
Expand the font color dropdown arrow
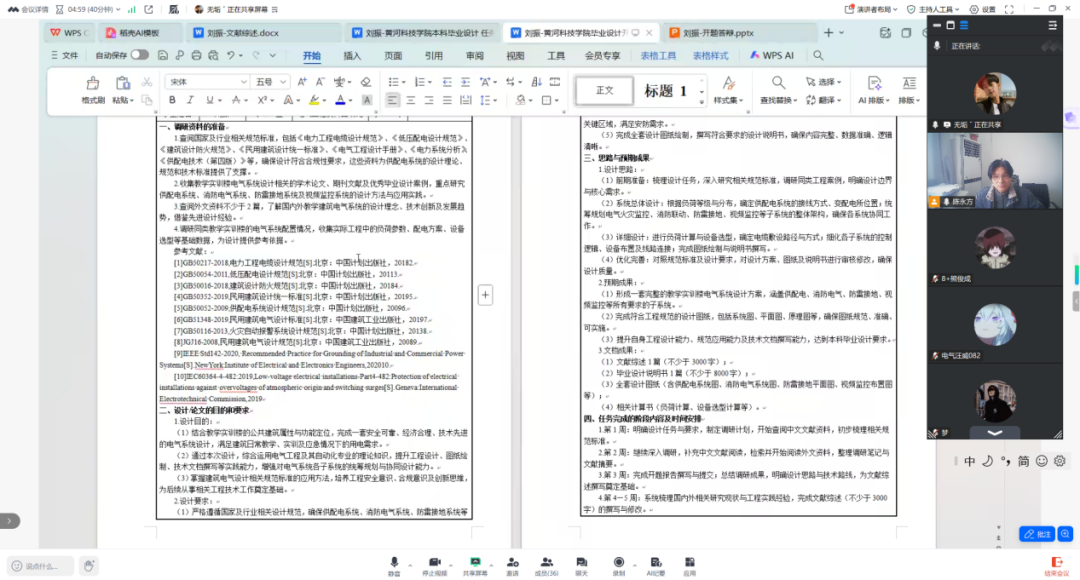350,99
